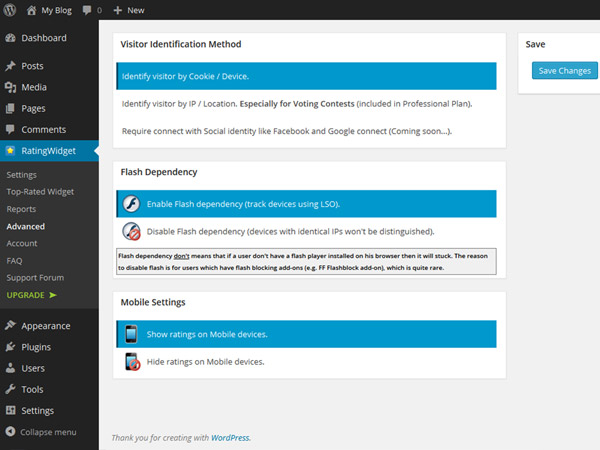Click the RatingWidget star icon
600x450 pixels.
[10, 150]
